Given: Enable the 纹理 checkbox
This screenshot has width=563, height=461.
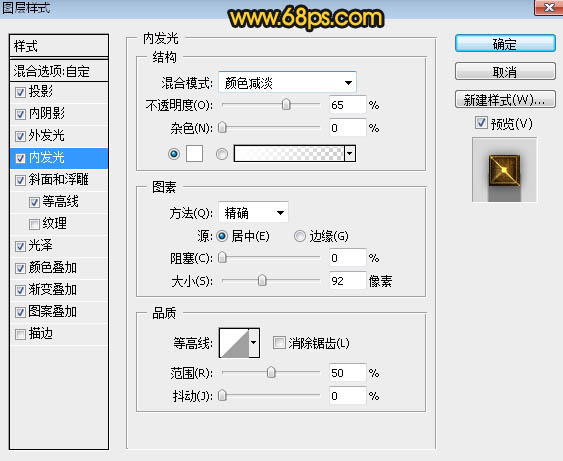Looking at the screenshot, I should [x=34, y=224].
